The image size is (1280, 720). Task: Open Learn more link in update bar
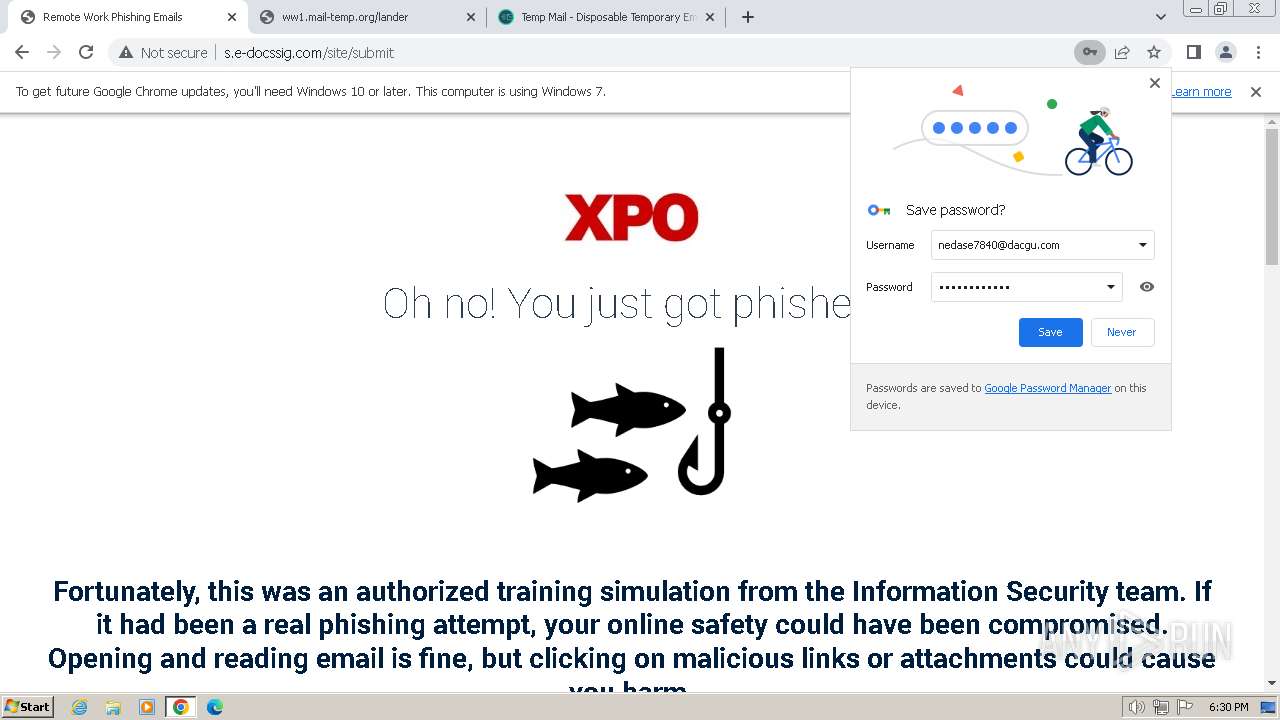coord(1201,91)
